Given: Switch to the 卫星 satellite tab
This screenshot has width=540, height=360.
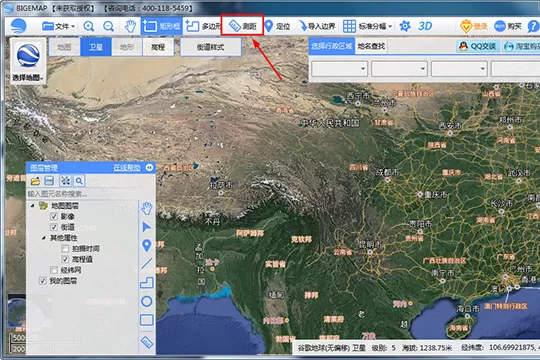Looking at the screenshot, I should click(x=96, y=47).
